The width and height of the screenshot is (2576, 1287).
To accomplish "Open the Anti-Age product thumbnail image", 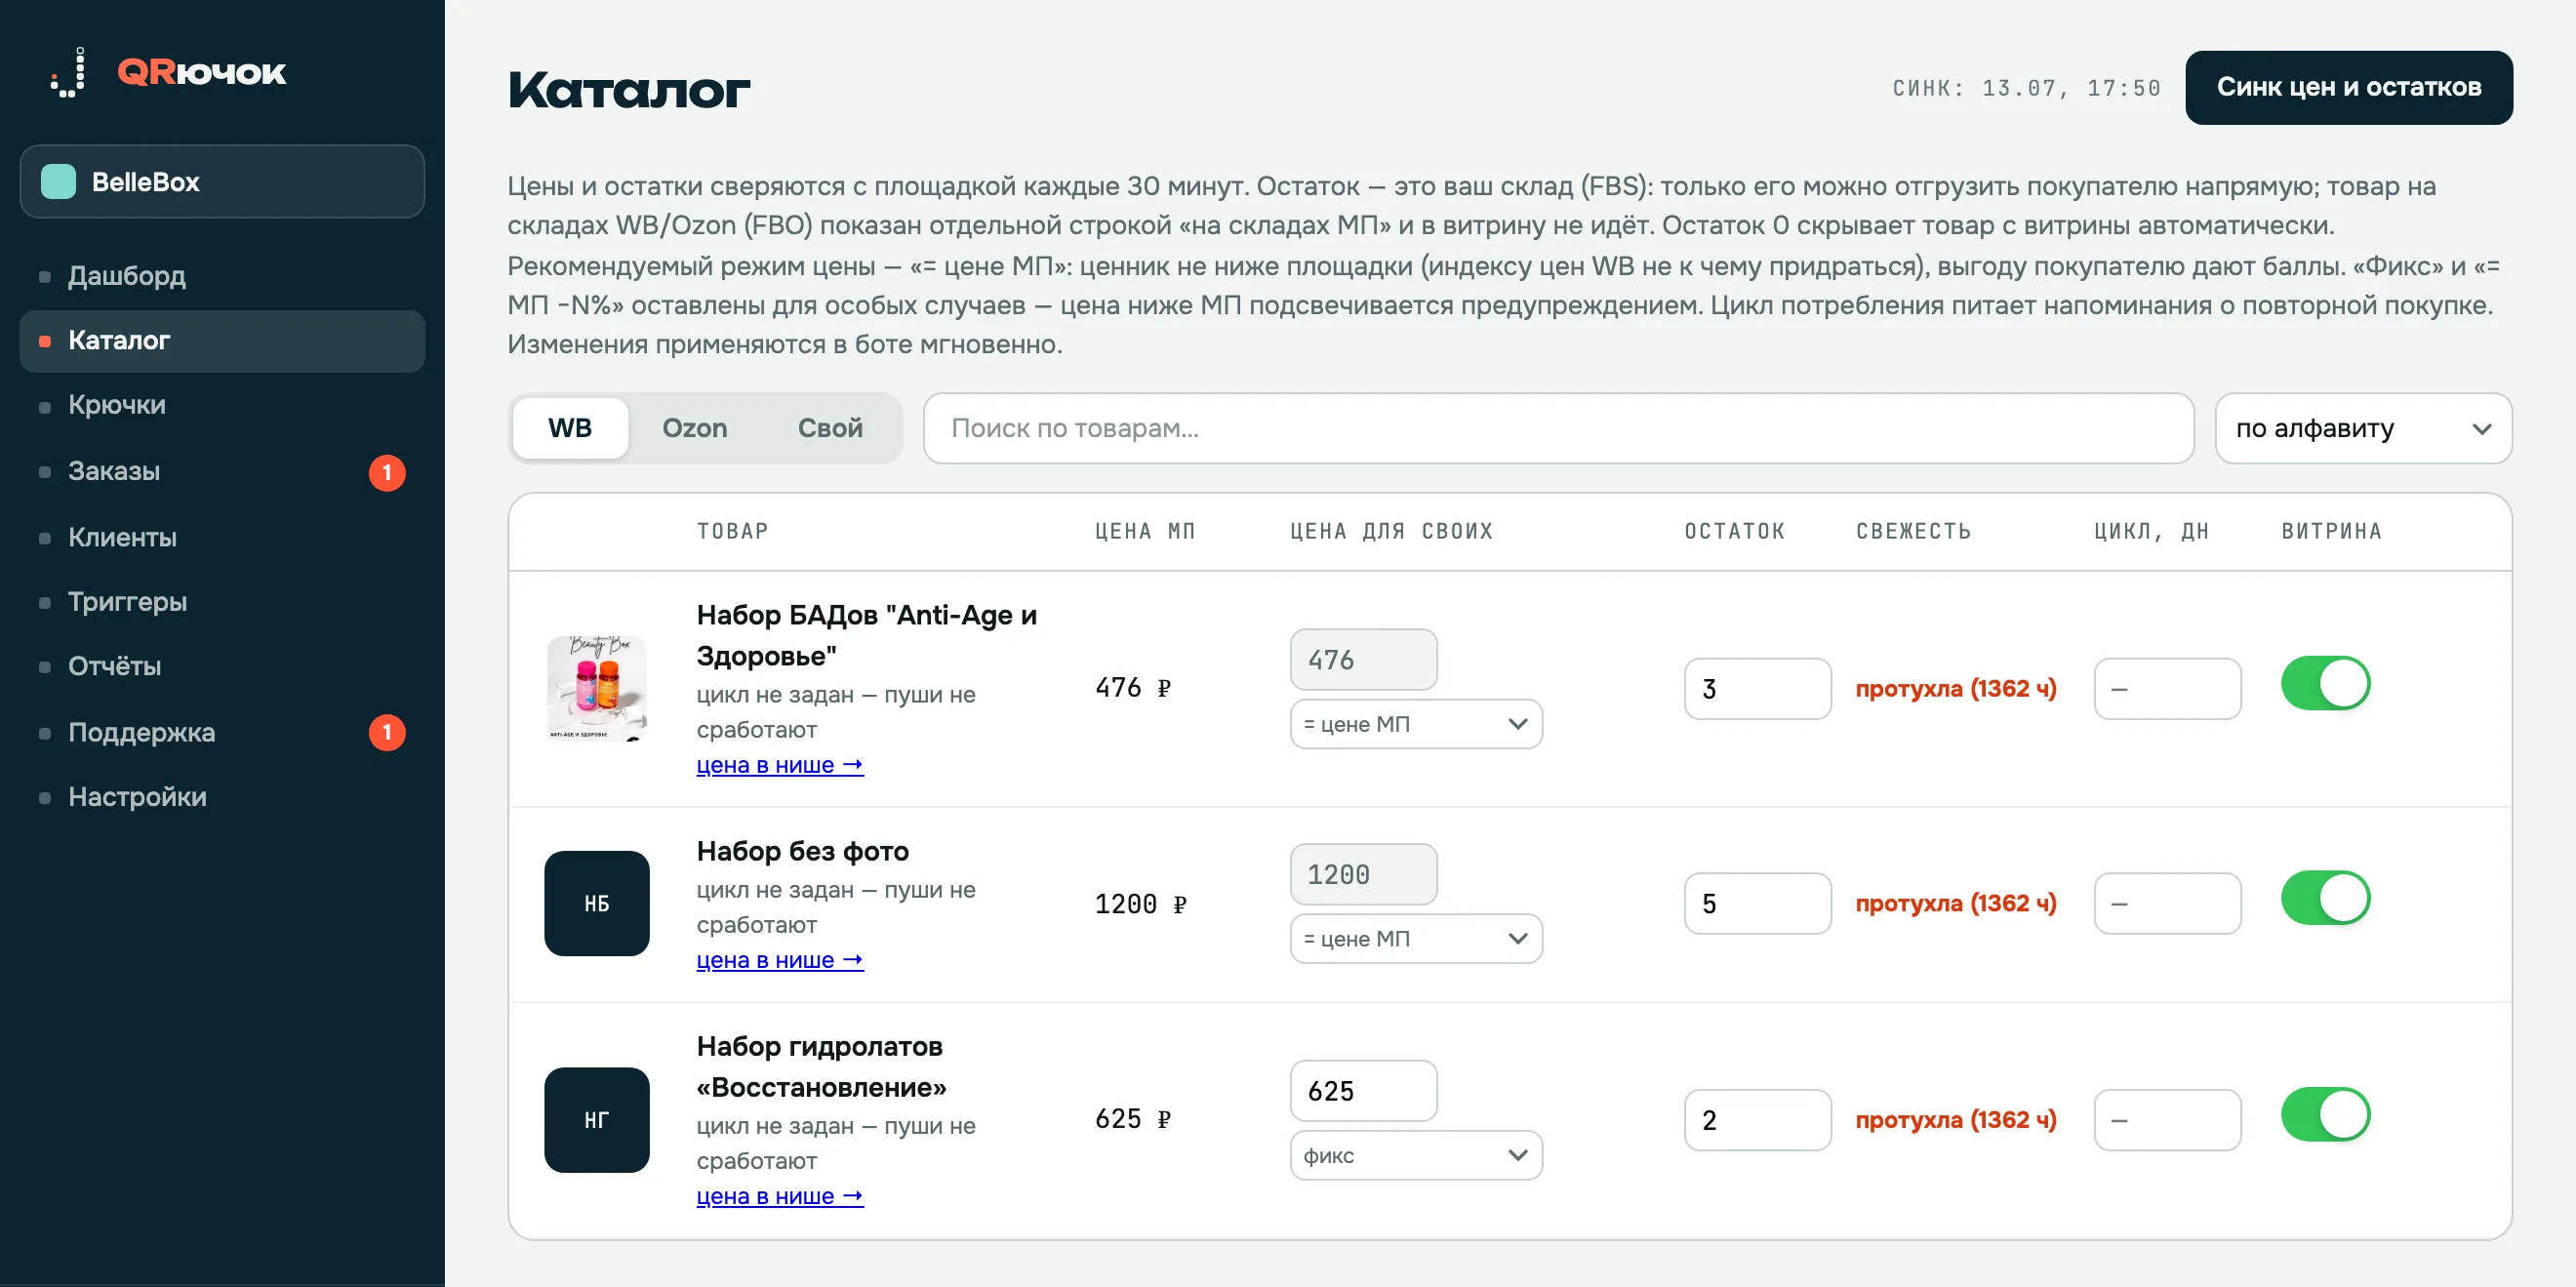I will [x=597, y=688].
